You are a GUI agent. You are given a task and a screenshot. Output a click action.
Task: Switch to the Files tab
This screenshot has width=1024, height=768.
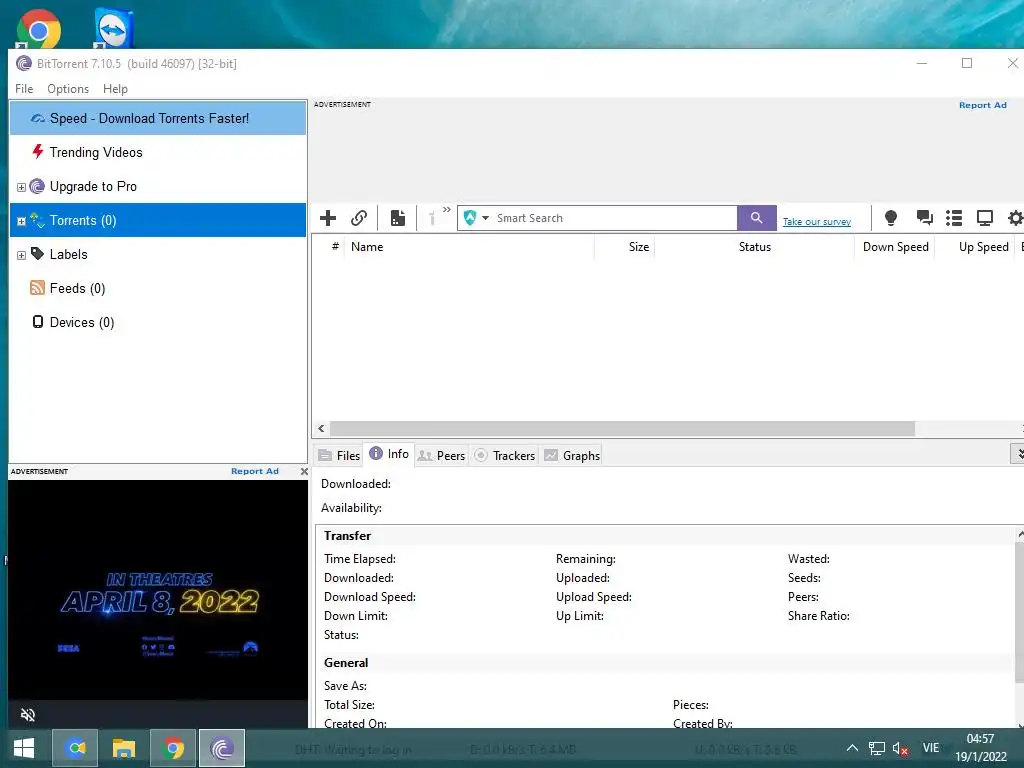click(339, 455)
